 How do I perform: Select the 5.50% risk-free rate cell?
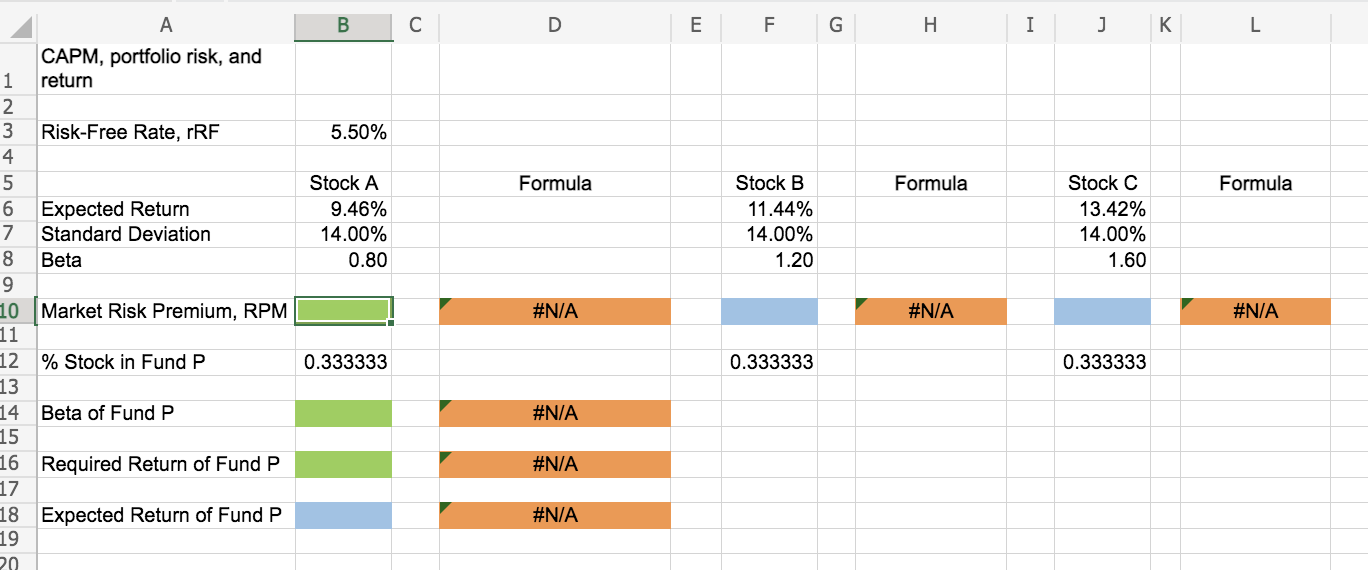[x=343, y=132]
